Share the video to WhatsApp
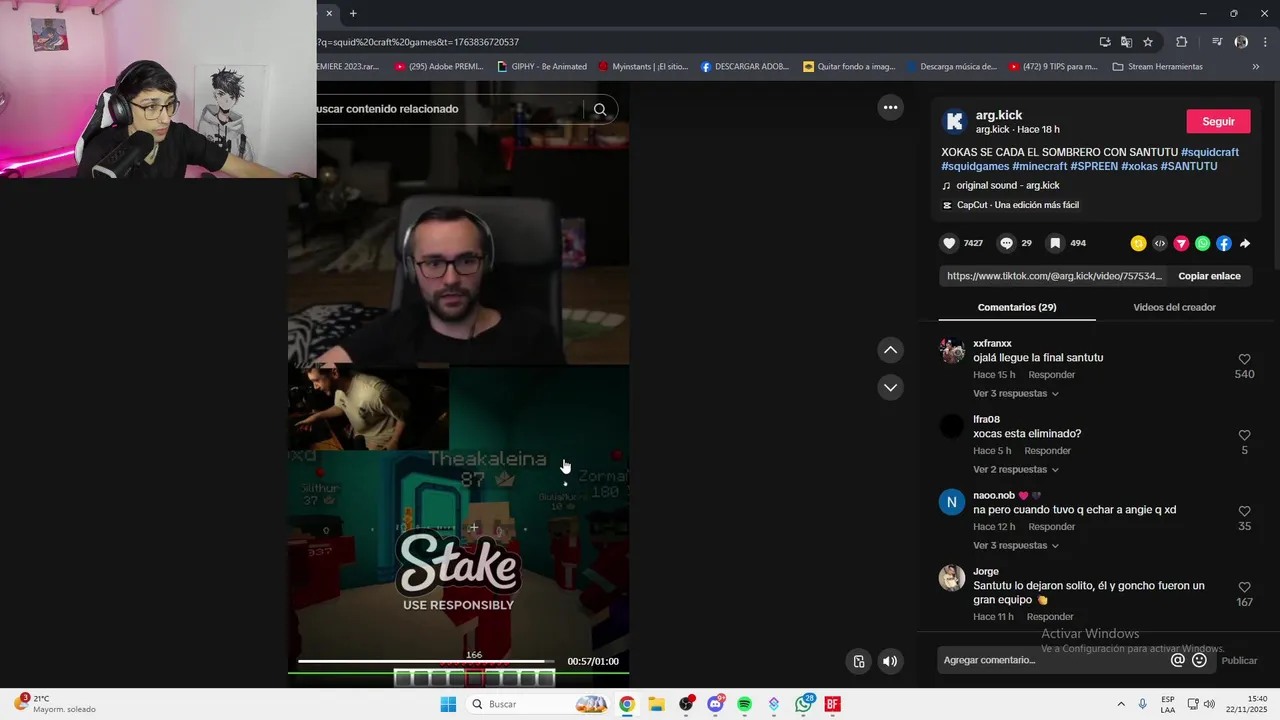1280x720 pixels. pyautogui.click(x=1202, y=243)
